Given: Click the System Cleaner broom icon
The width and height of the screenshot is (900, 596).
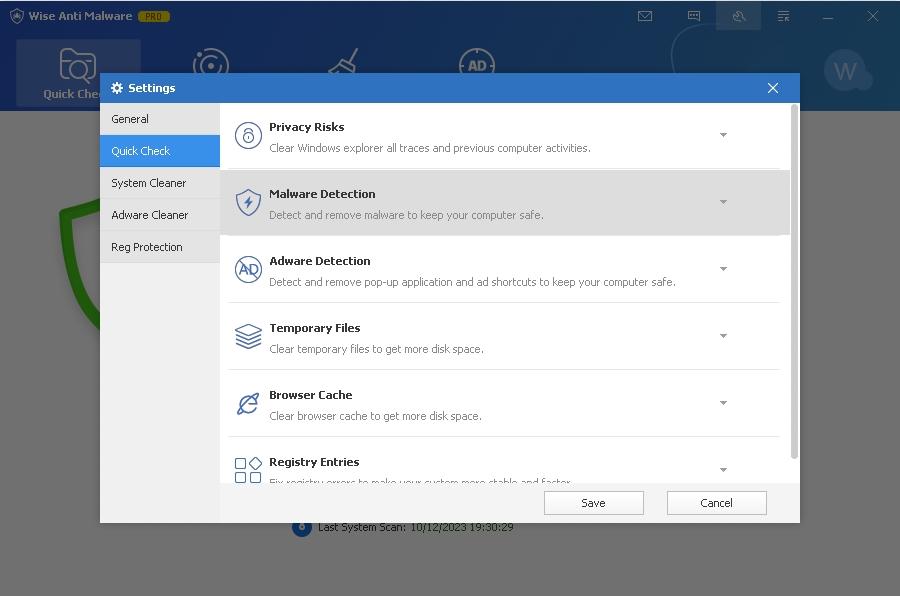Looking at the screenshot, I should (x=344, y=61).
